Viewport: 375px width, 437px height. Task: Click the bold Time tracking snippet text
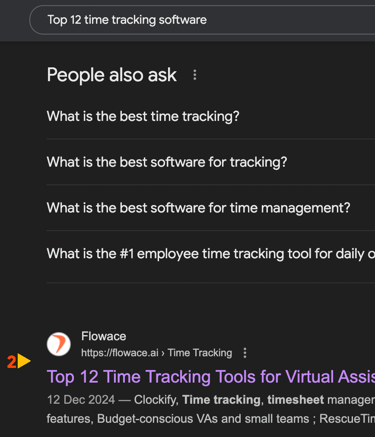222,400
